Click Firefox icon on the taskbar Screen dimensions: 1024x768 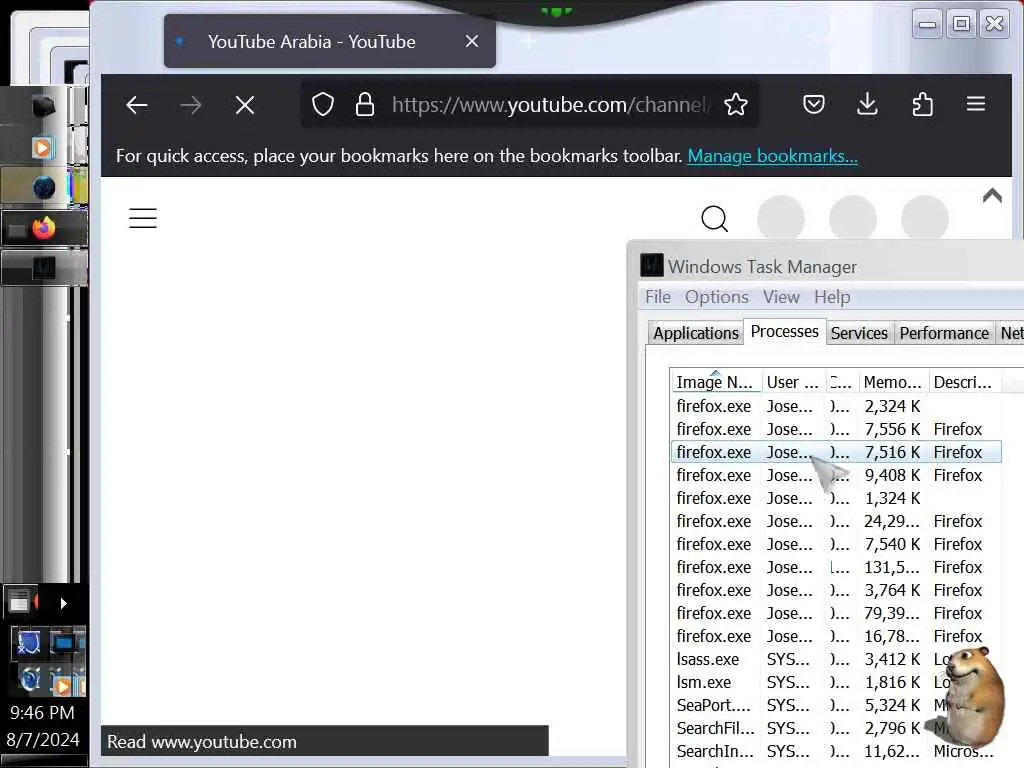click(44, 228)
